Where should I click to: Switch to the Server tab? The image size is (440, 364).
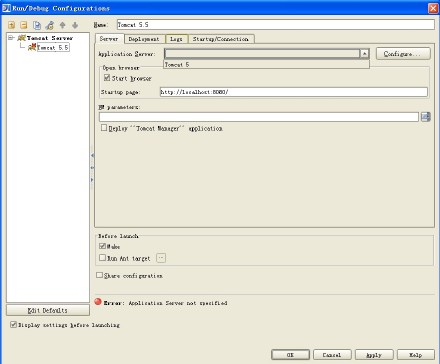(x=109, y=39)
